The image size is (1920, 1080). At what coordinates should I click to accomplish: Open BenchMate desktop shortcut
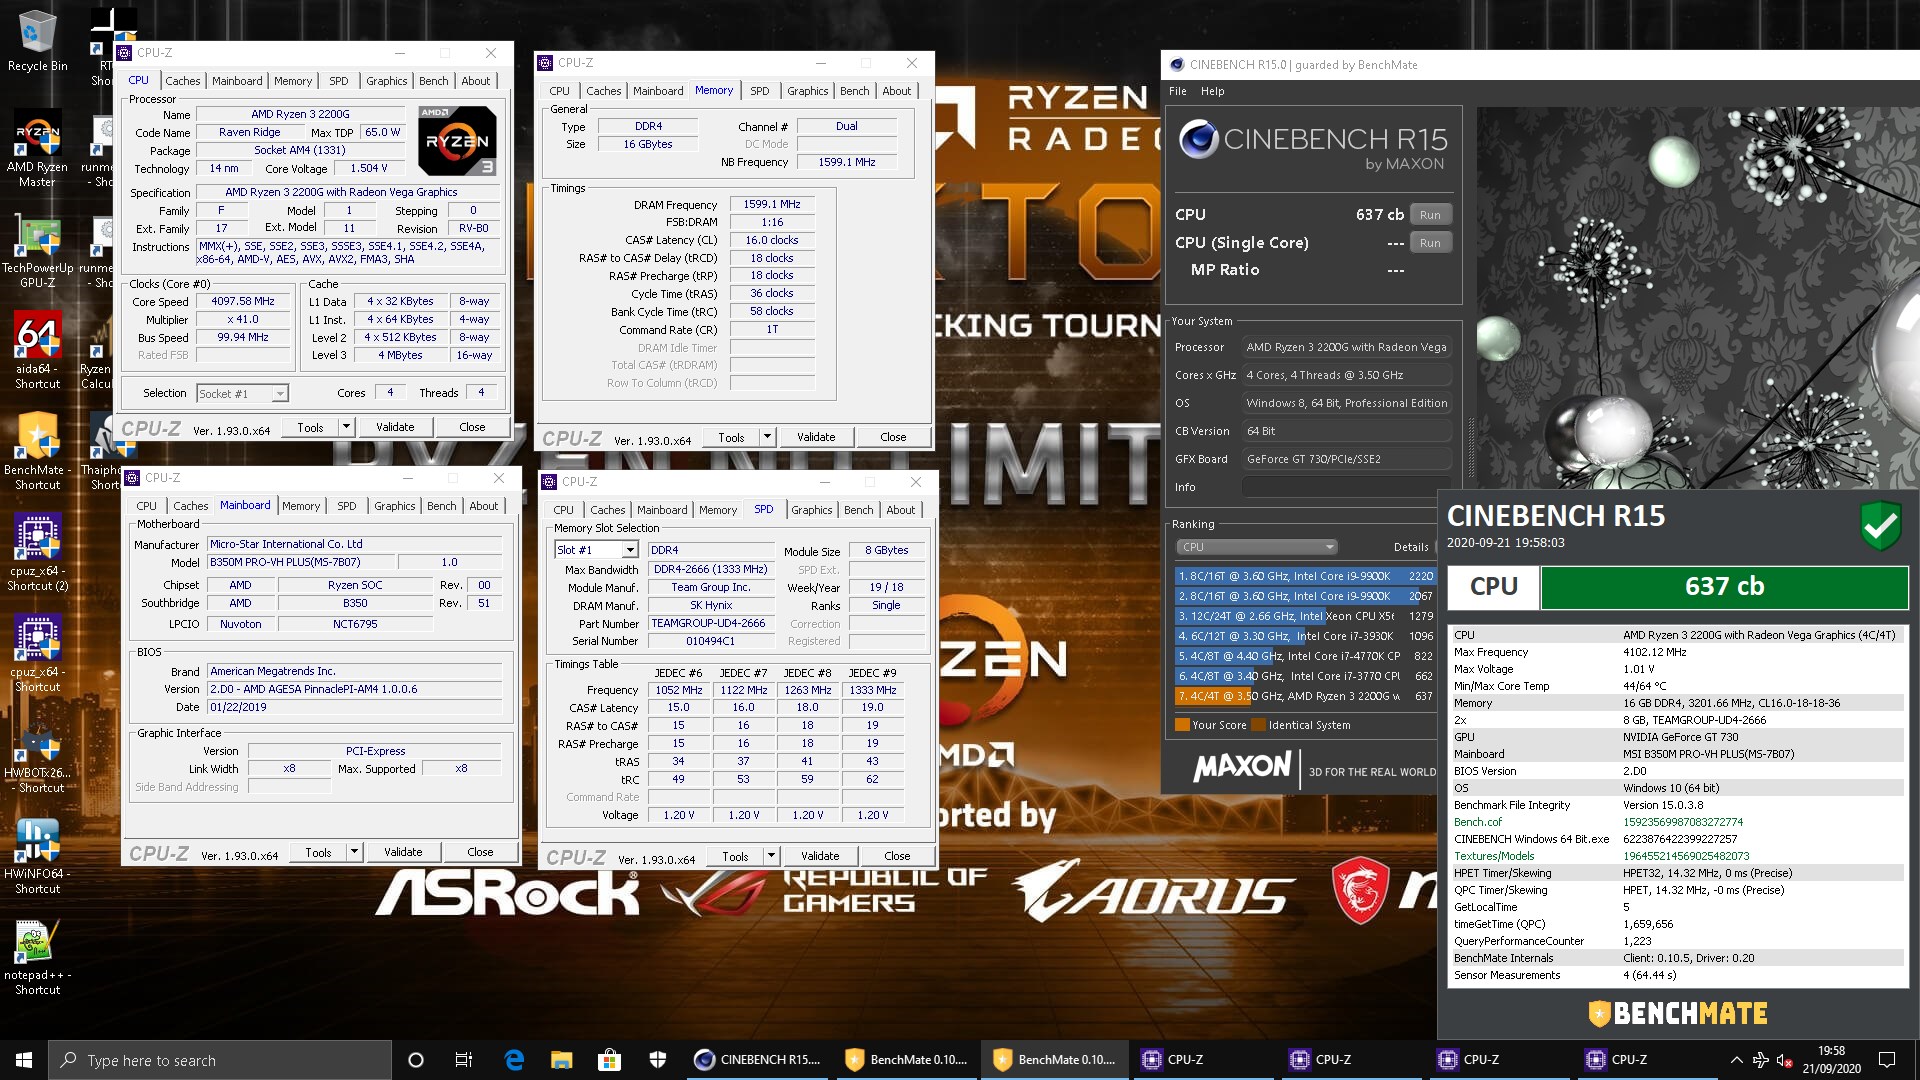click(x=37, y=452)
